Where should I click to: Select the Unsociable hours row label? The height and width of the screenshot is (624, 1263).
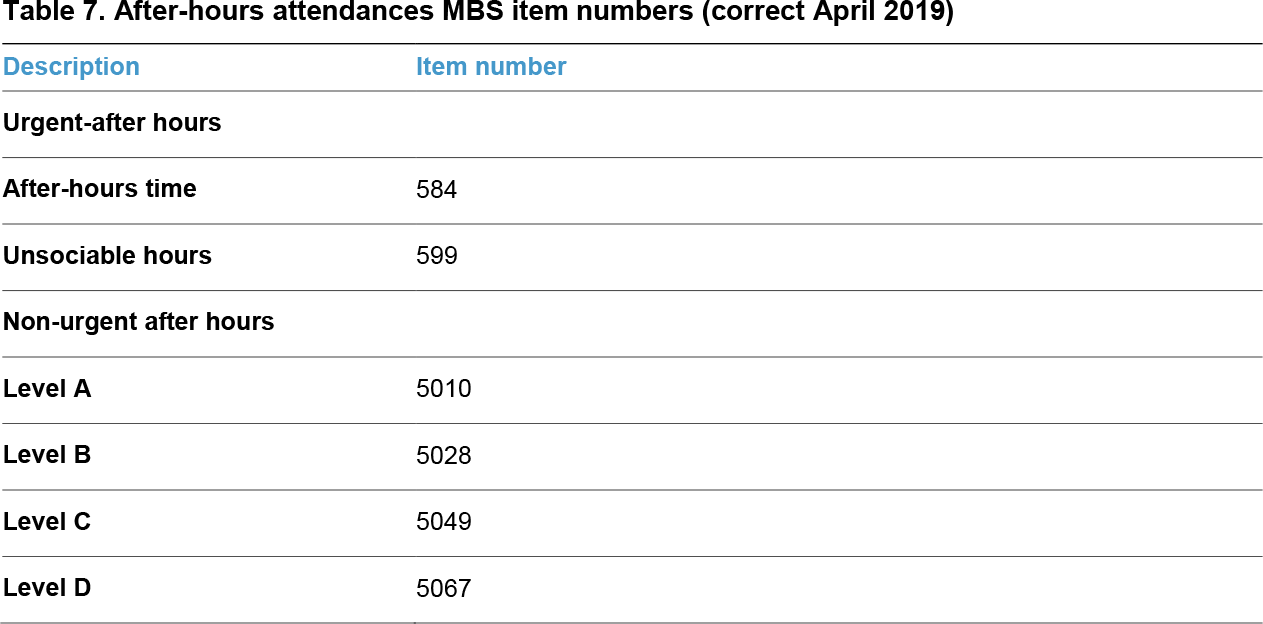[x=108, y=256]
